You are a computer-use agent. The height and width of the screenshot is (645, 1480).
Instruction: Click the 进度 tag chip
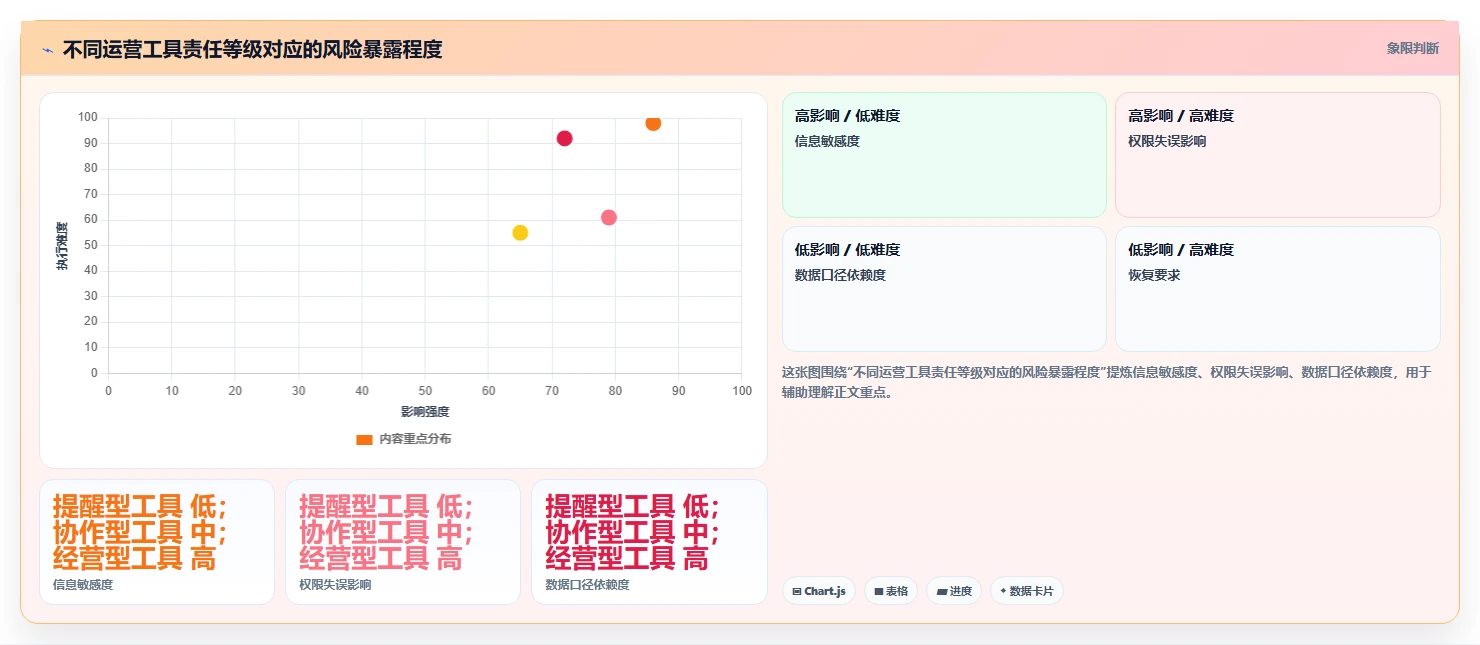954,591
